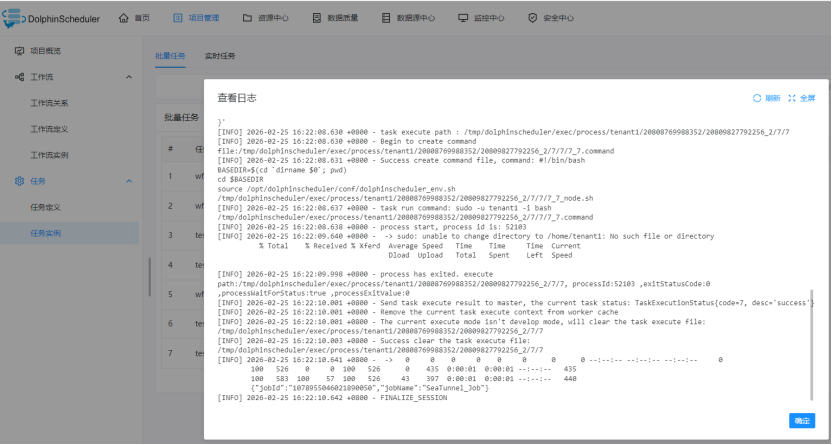Click the FINALIZE_SESSION log line

coord(332,398)
